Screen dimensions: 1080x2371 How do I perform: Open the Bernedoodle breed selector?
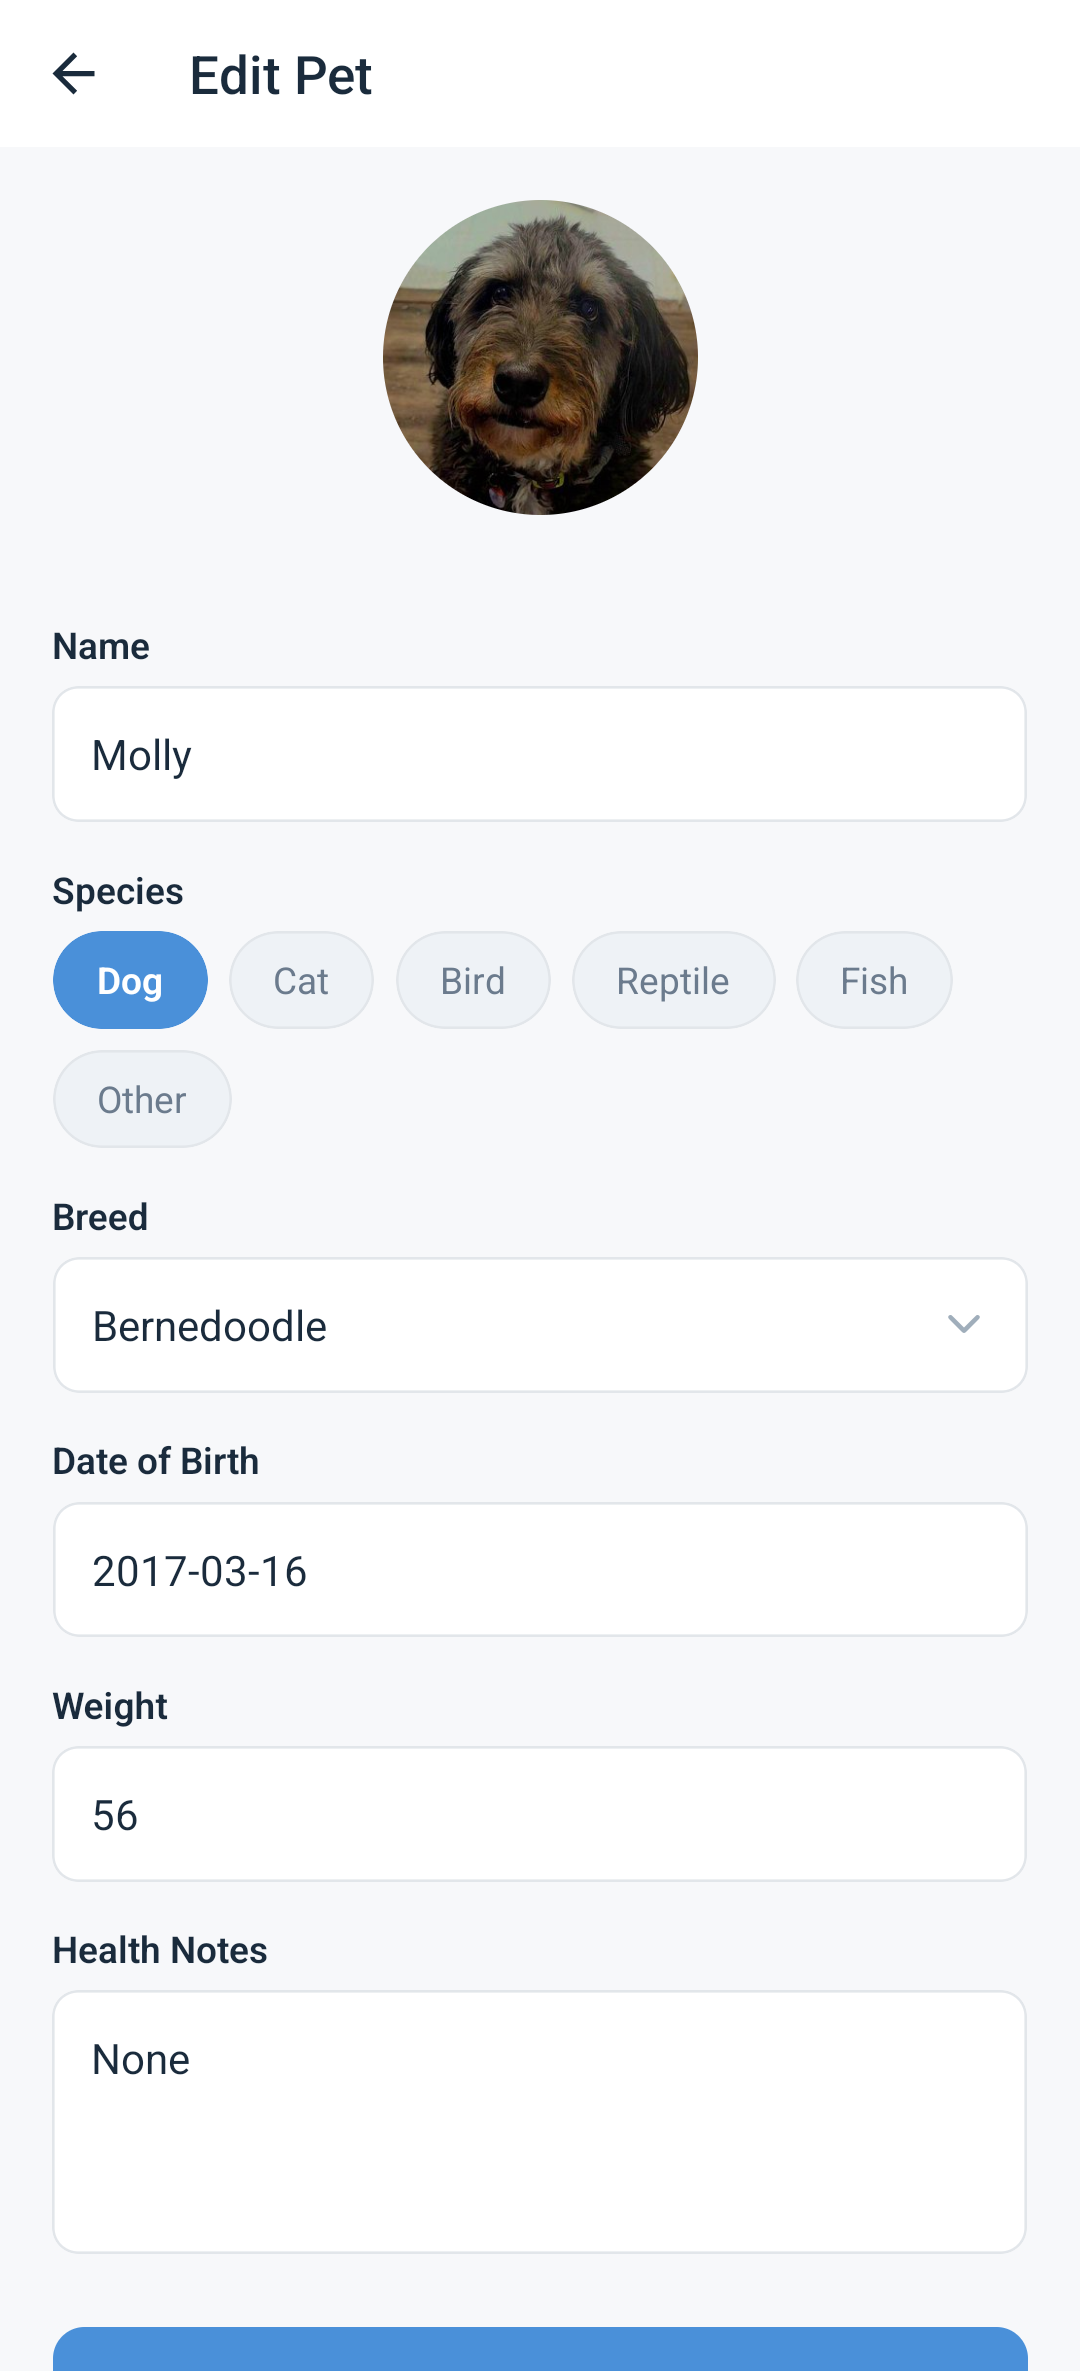coord(539,1324)
